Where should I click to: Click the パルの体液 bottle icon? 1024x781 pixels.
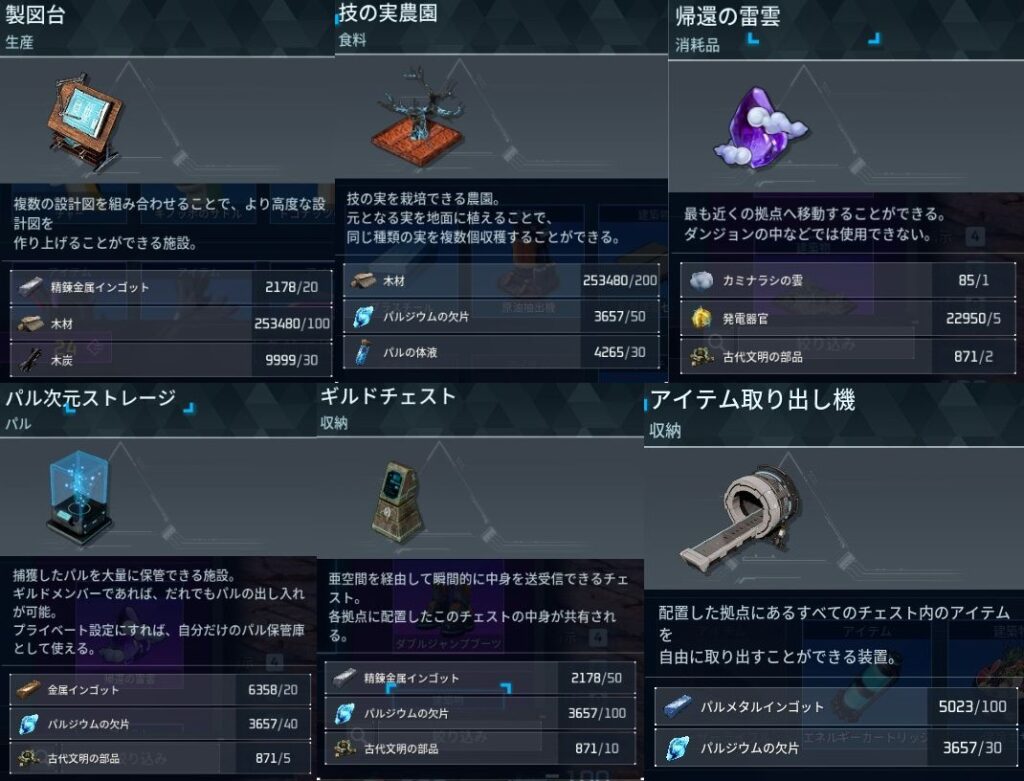pyautogui.click(x=362, y=352)
